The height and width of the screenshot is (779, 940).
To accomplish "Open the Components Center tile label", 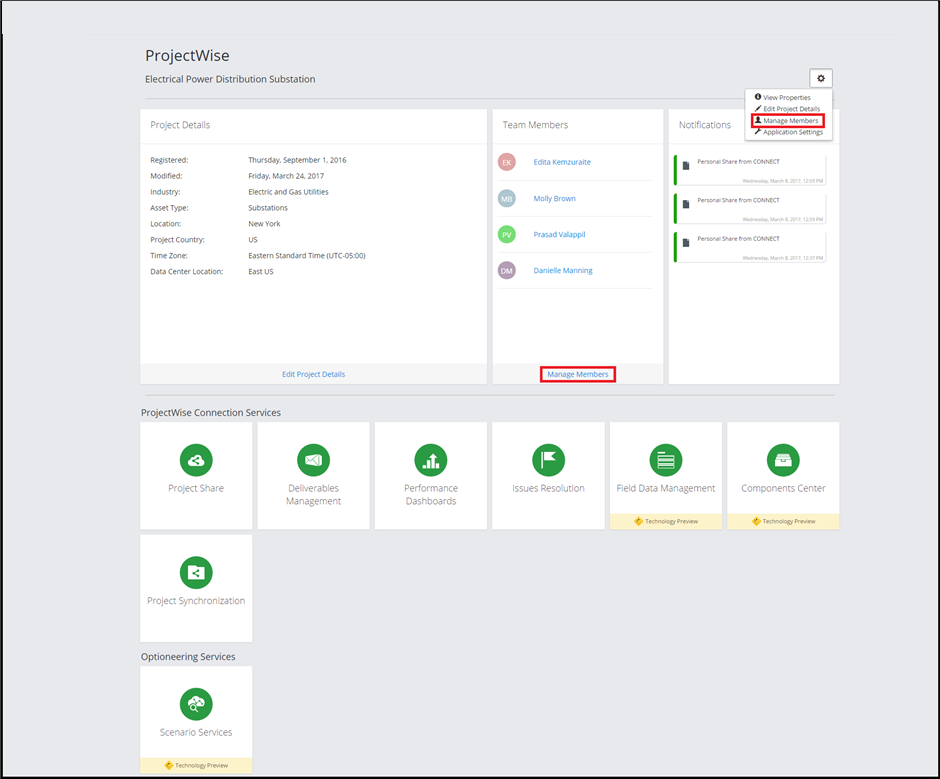I will (x=784, y=488).
